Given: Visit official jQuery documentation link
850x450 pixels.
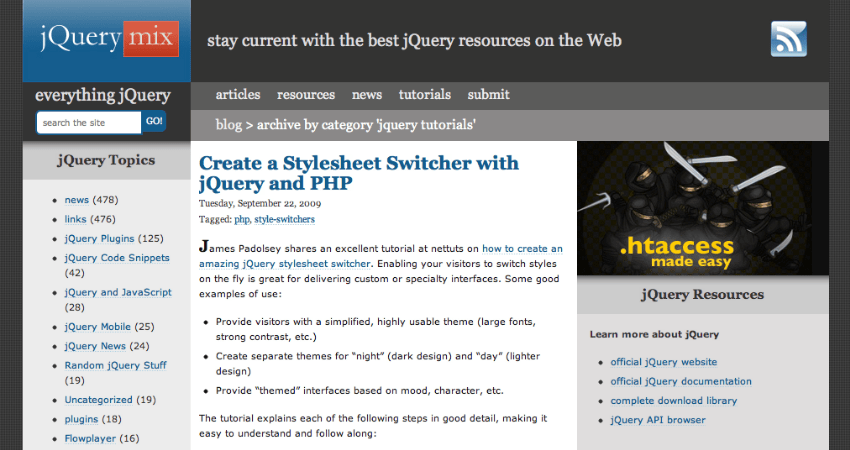Looking at the screenshot, I should tap(681, 381).
